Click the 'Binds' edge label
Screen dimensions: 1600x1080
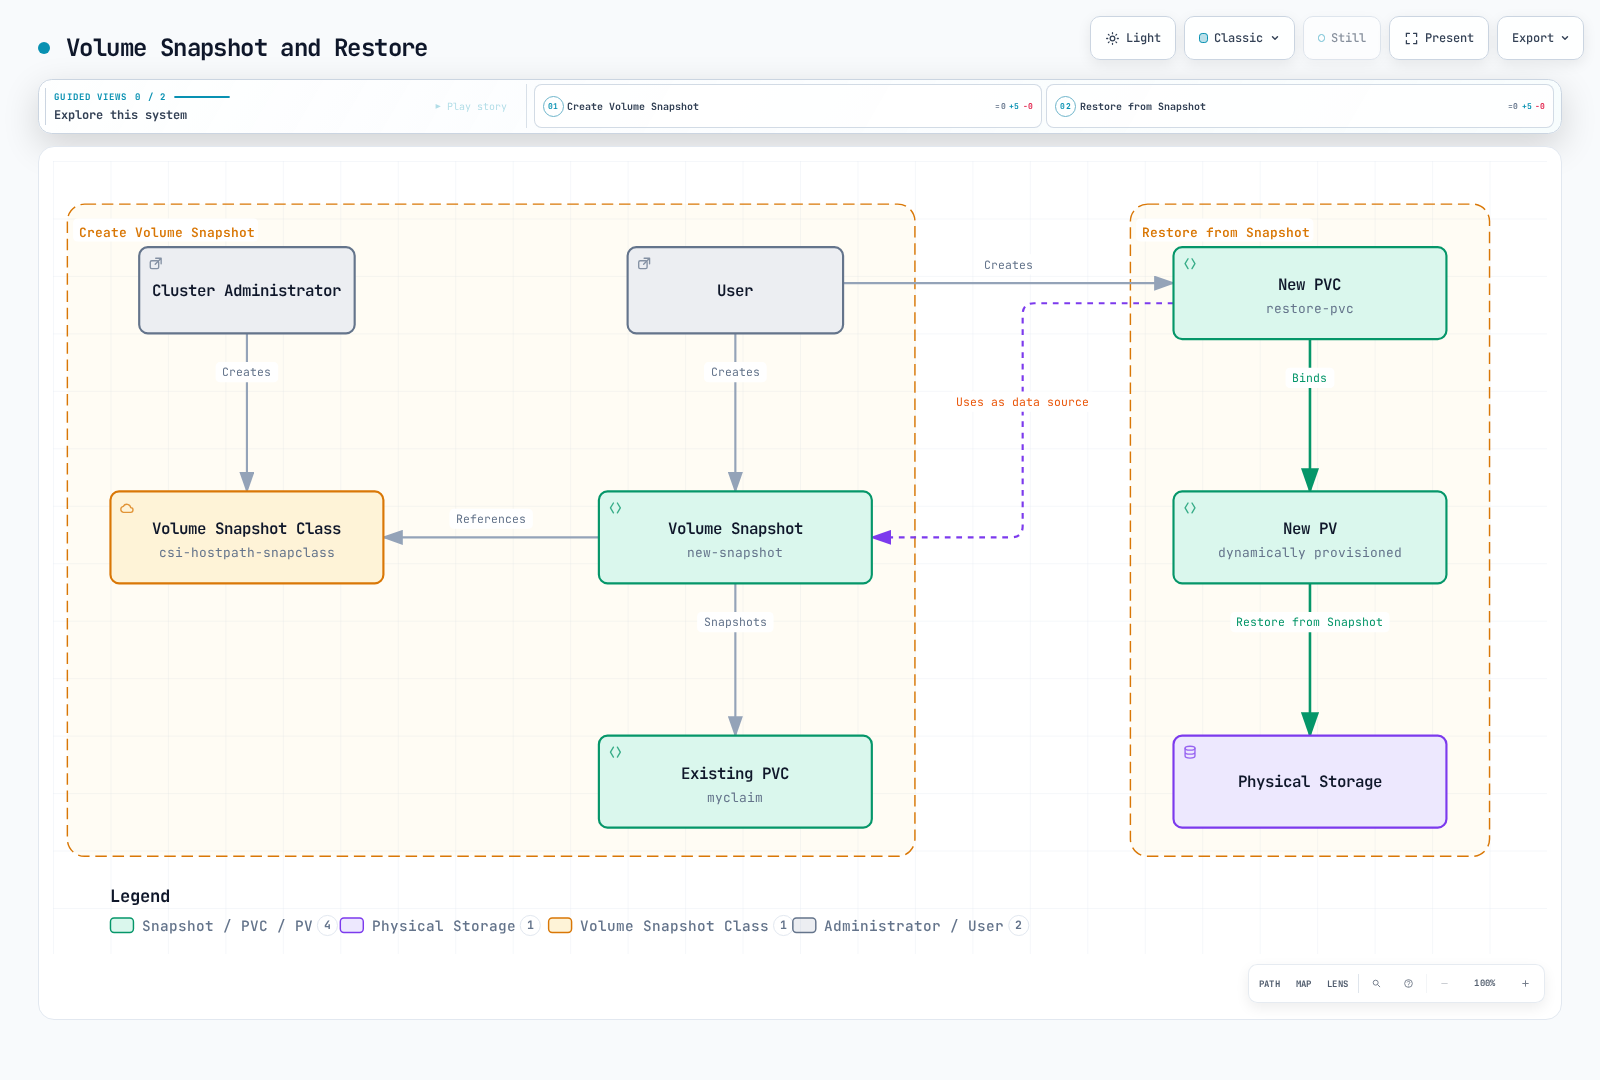pos(1309,378)
